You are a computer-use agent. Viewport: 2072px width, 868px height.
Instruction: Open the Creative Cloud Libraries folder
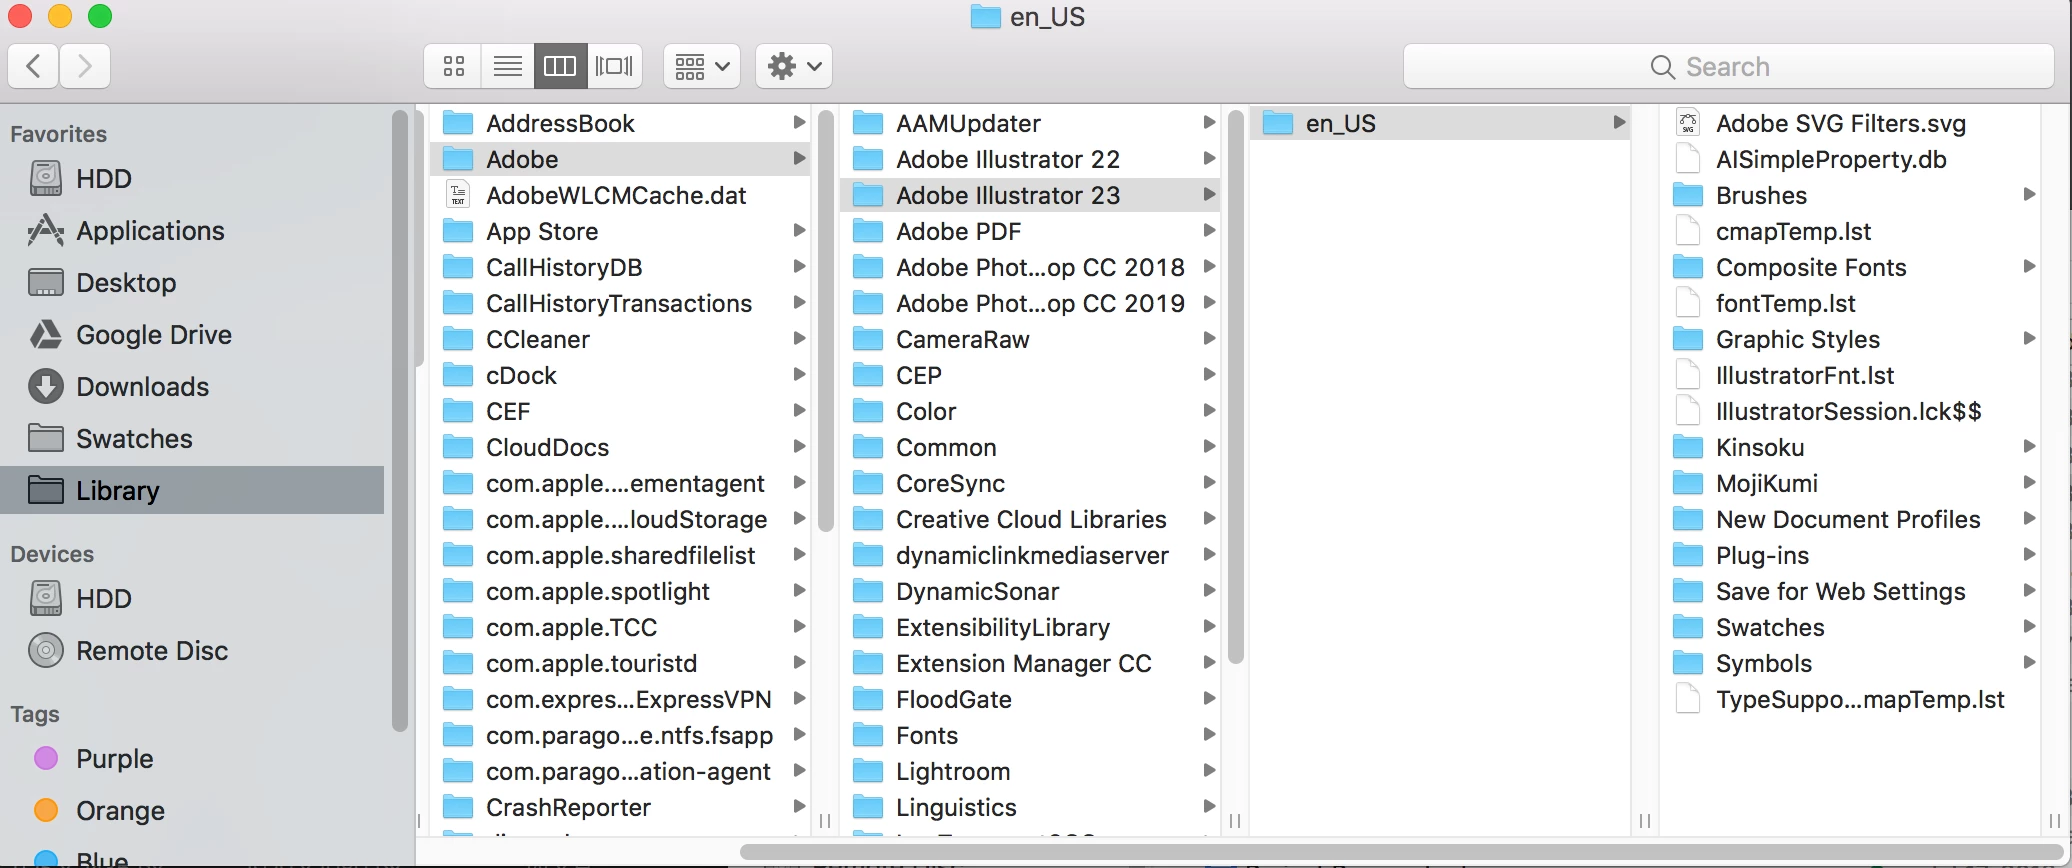point(1030,519)
